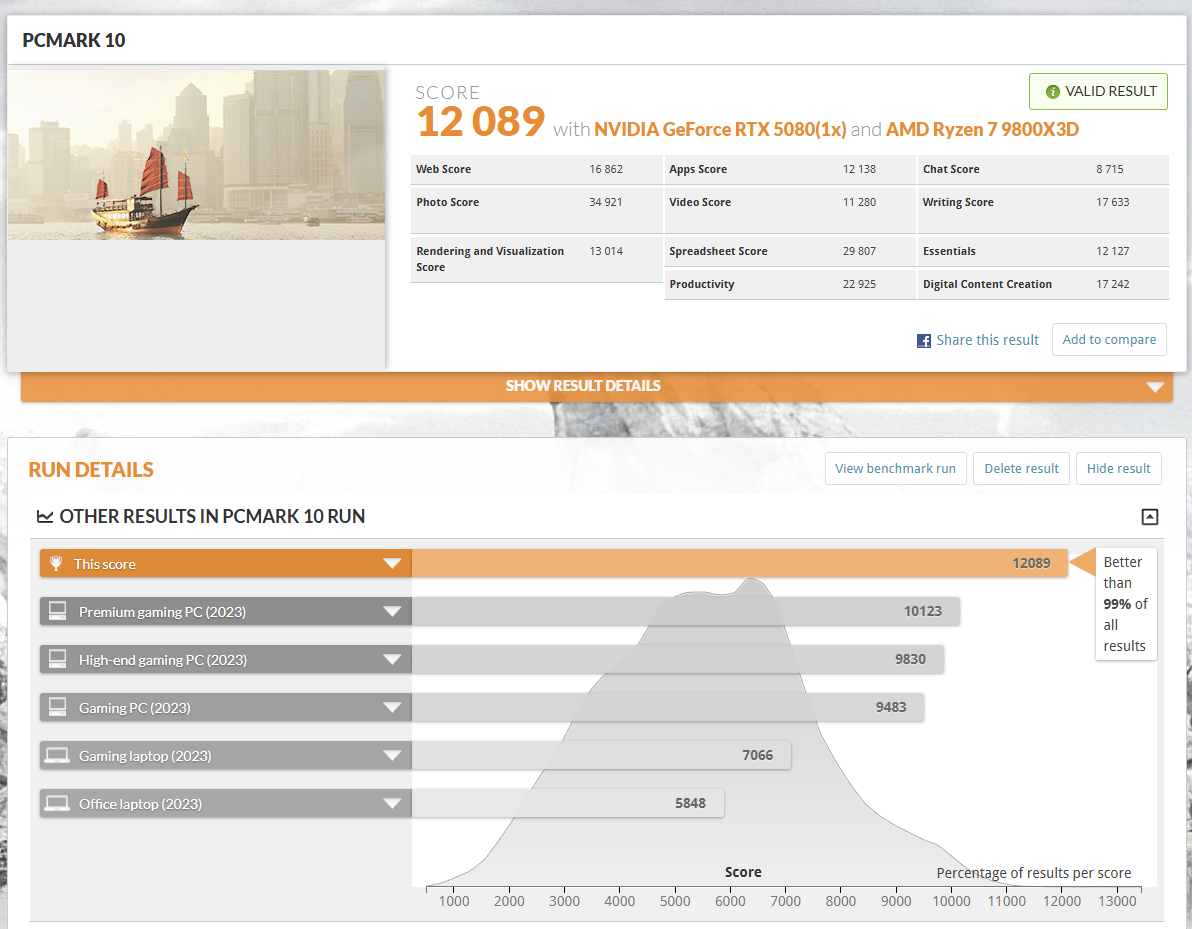The image size is (1192, 929).
Task: Click the chart icon next to Other Results heading
Action: [x=45, y=517]
